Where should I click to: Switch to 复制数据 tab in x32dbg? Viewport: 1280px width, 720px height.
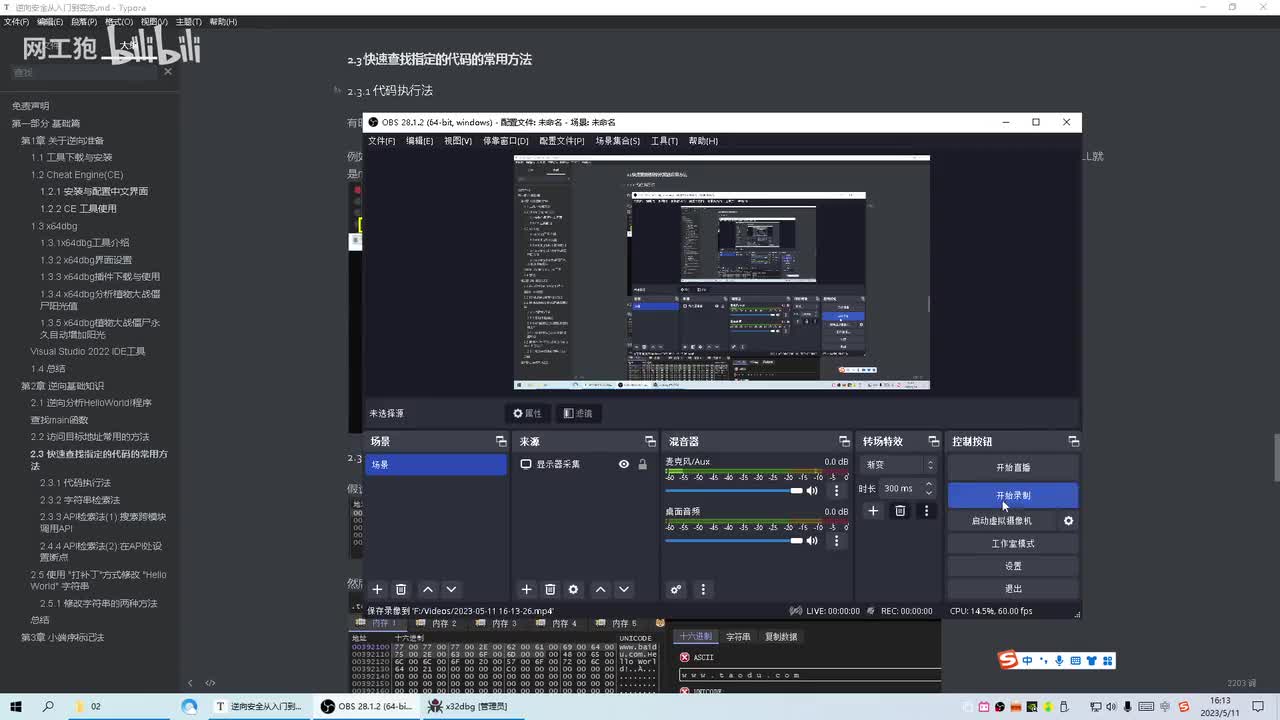point(781,637)
